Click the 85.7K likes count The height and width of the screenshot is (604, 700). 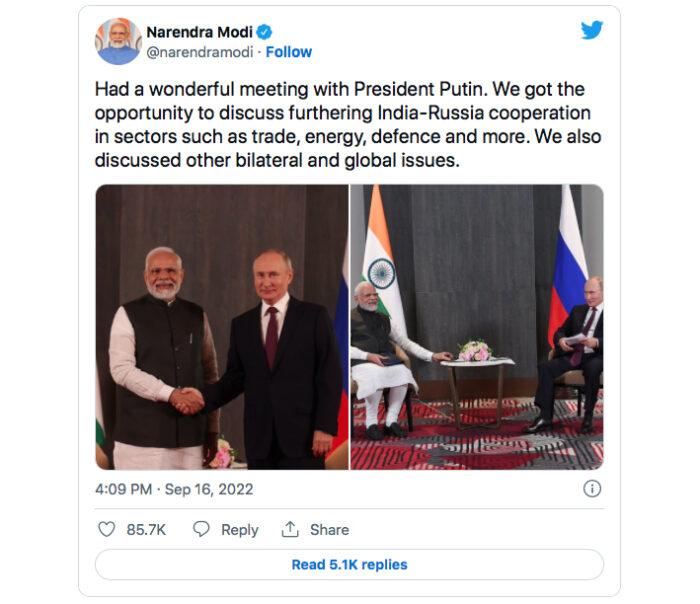tap(146, 529)
